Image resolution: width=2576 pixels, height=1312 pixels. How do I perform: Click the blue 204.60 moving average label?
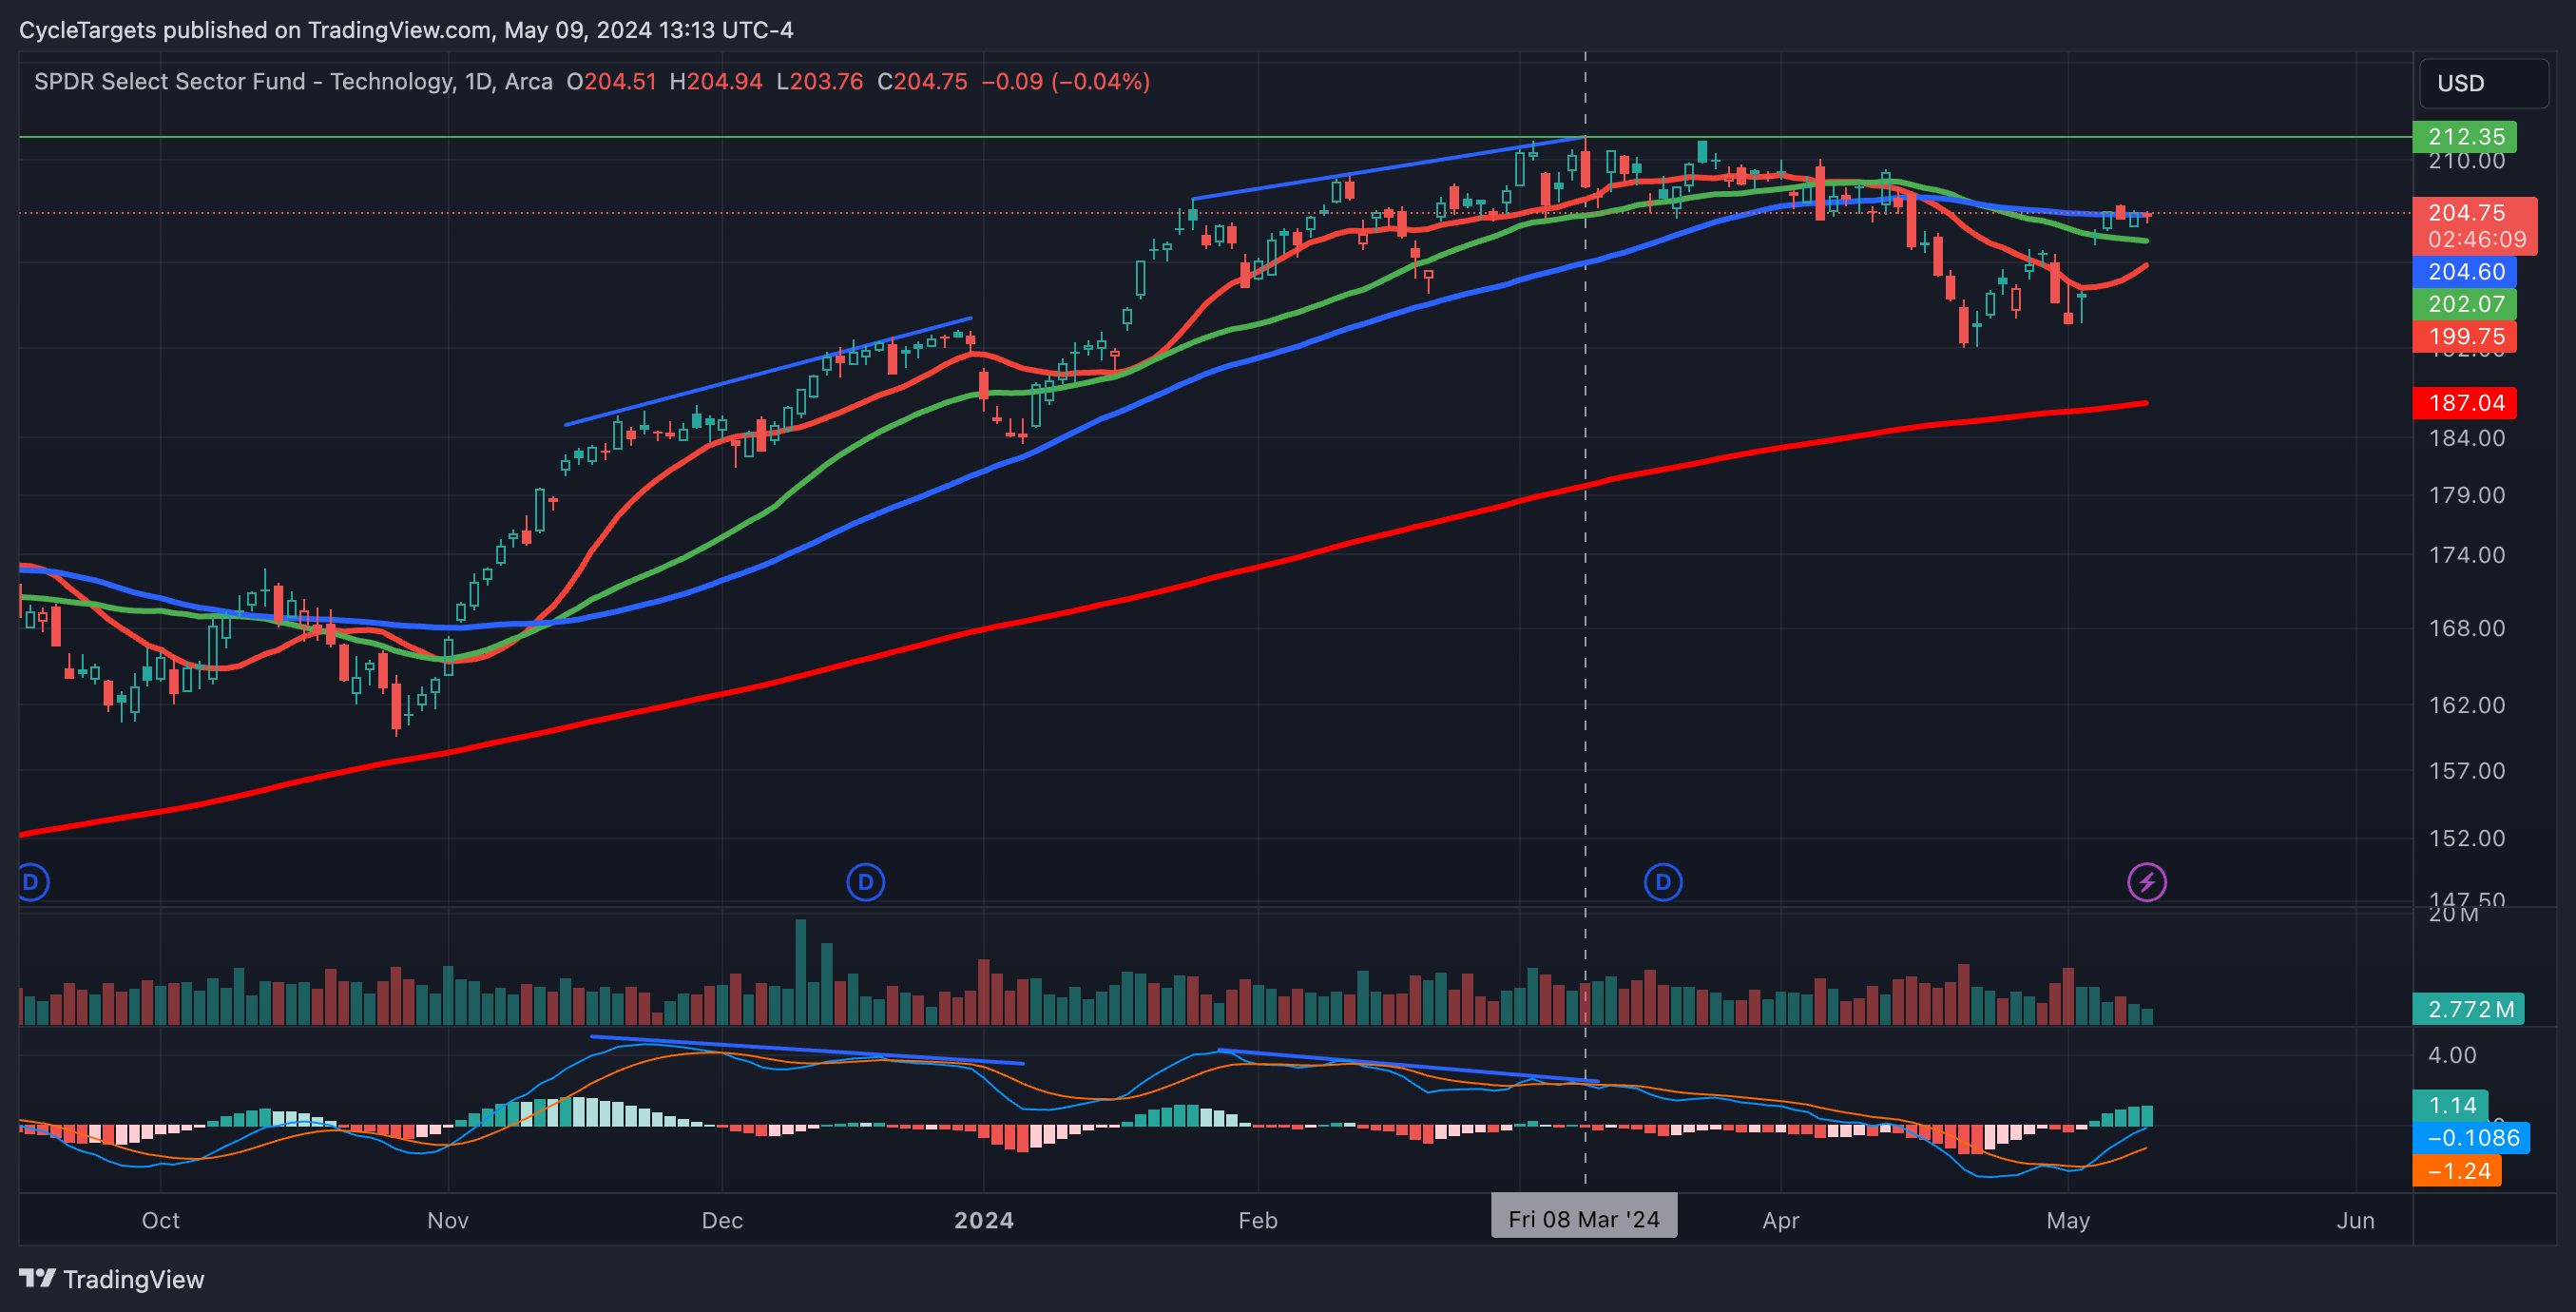click(x=2465, y=271)
